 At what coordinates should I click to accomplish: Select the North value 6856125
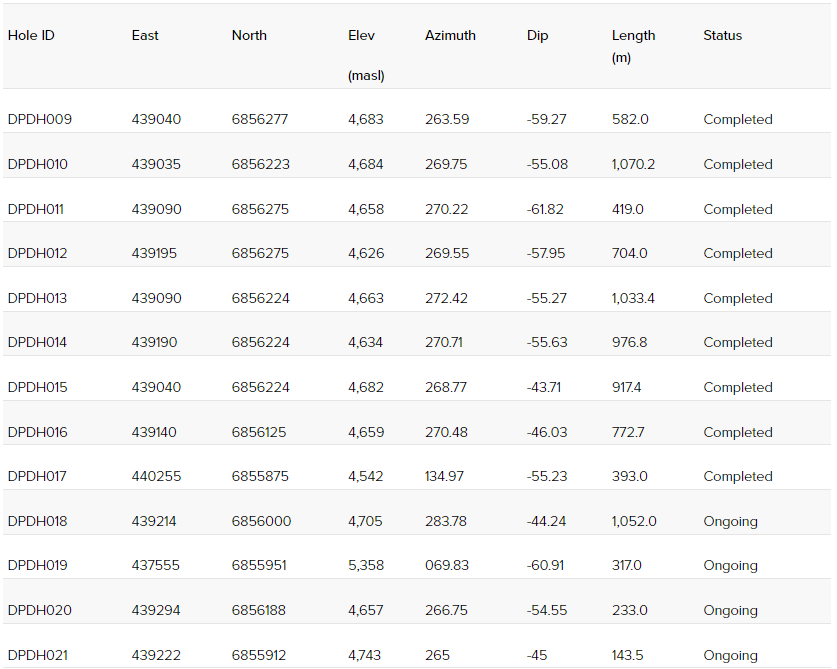coord(260,432)
